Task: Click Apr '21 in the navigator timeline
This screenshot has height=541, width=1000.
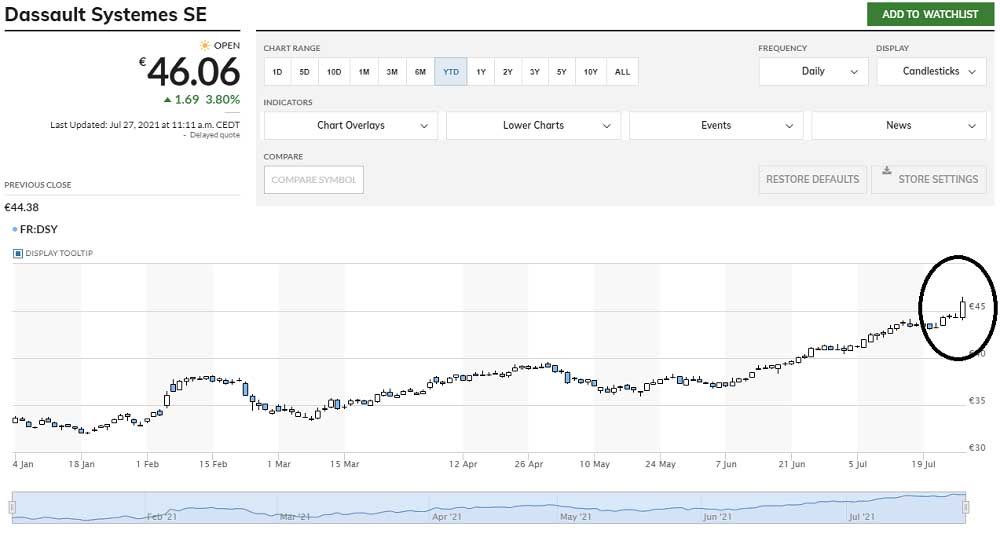Action: pyautogui.click(x=446, y=516)
